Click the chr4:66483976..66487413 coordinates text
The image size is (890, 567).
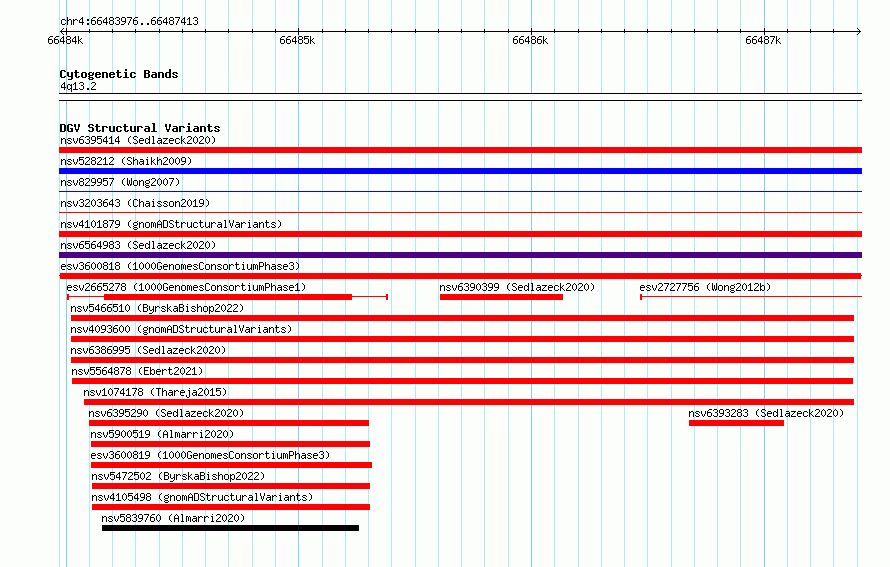tap(129, 21)
